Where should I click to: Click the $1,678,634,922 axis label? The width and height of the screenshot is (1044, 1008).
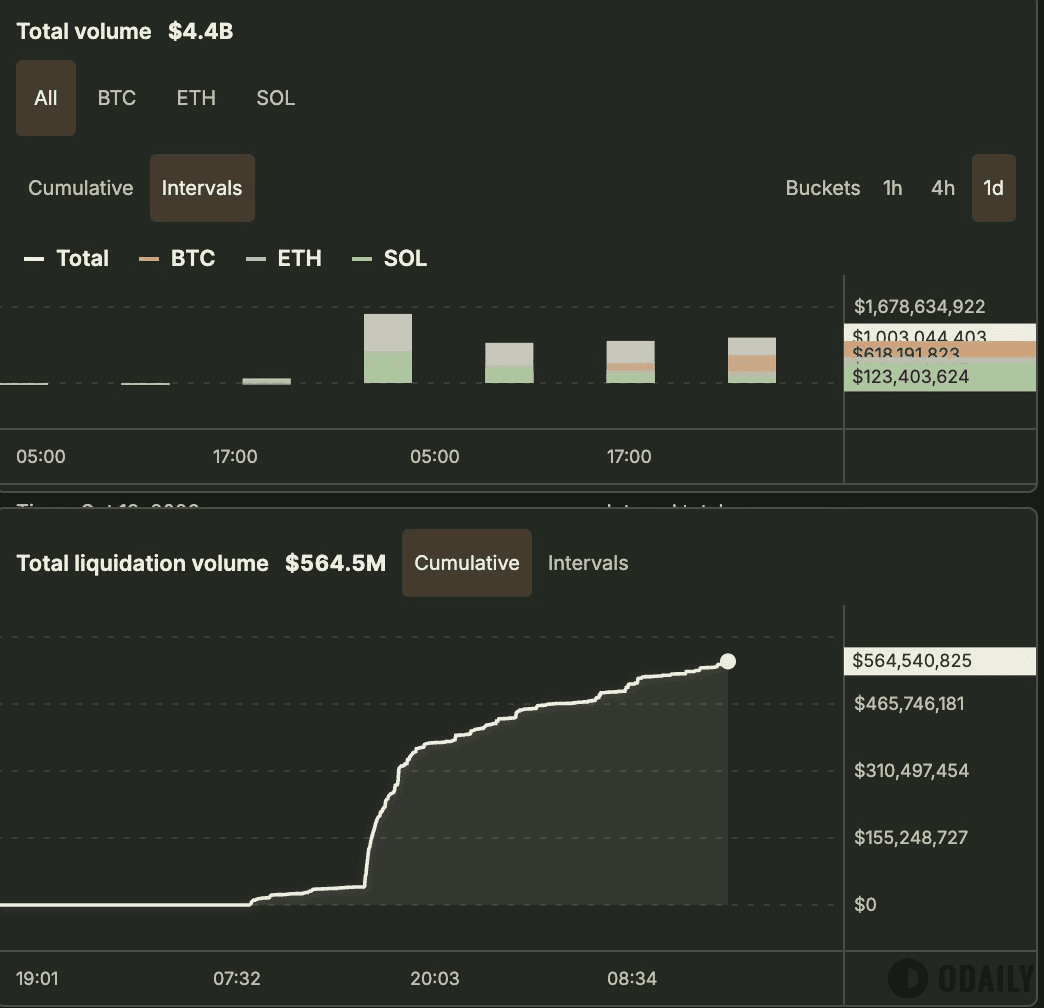tap(919, 306)
